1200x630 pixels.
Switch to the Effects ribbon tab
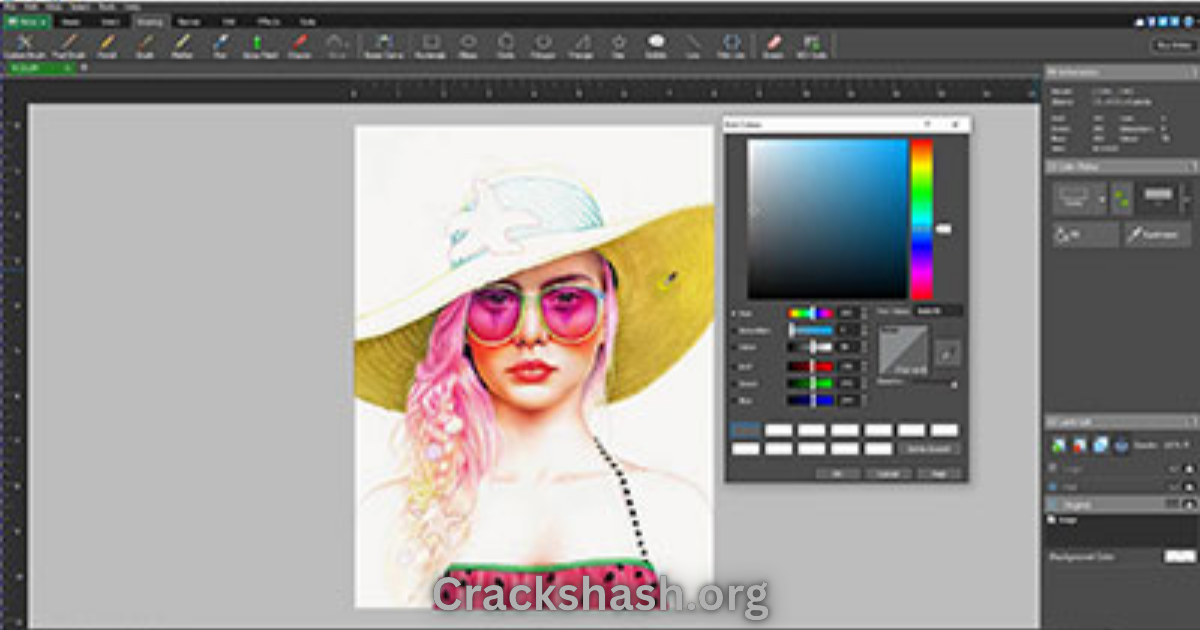(x=268, y=20)
